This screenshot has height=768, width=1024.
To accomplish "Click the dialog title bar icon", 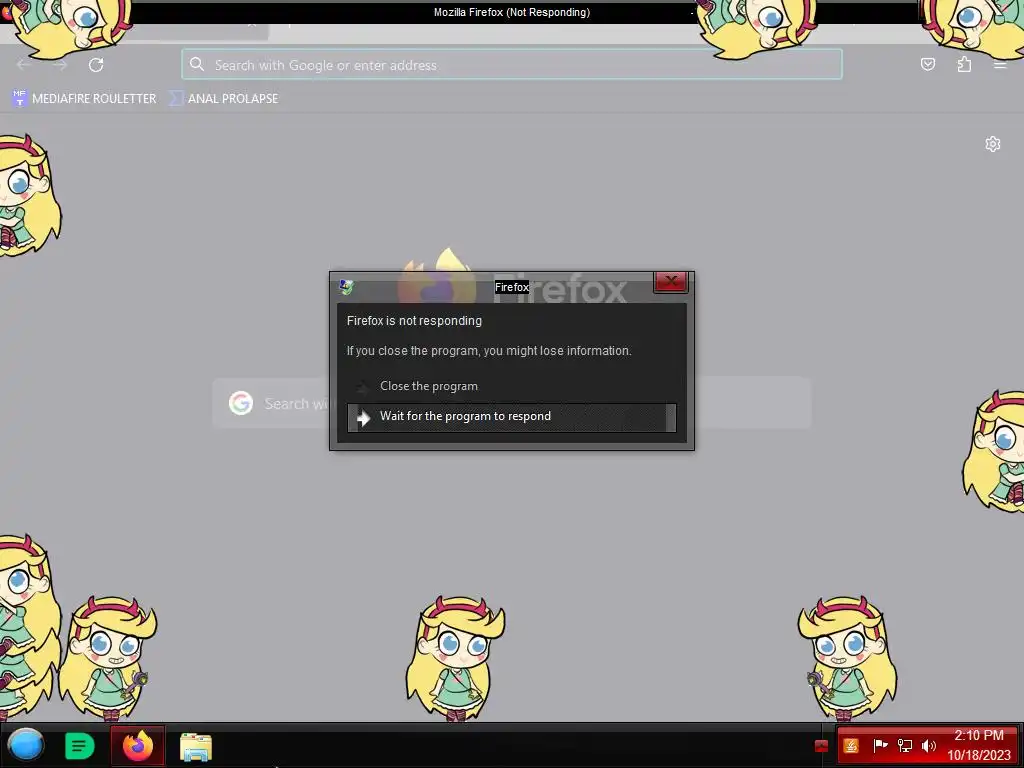I will tap(346, 287).
